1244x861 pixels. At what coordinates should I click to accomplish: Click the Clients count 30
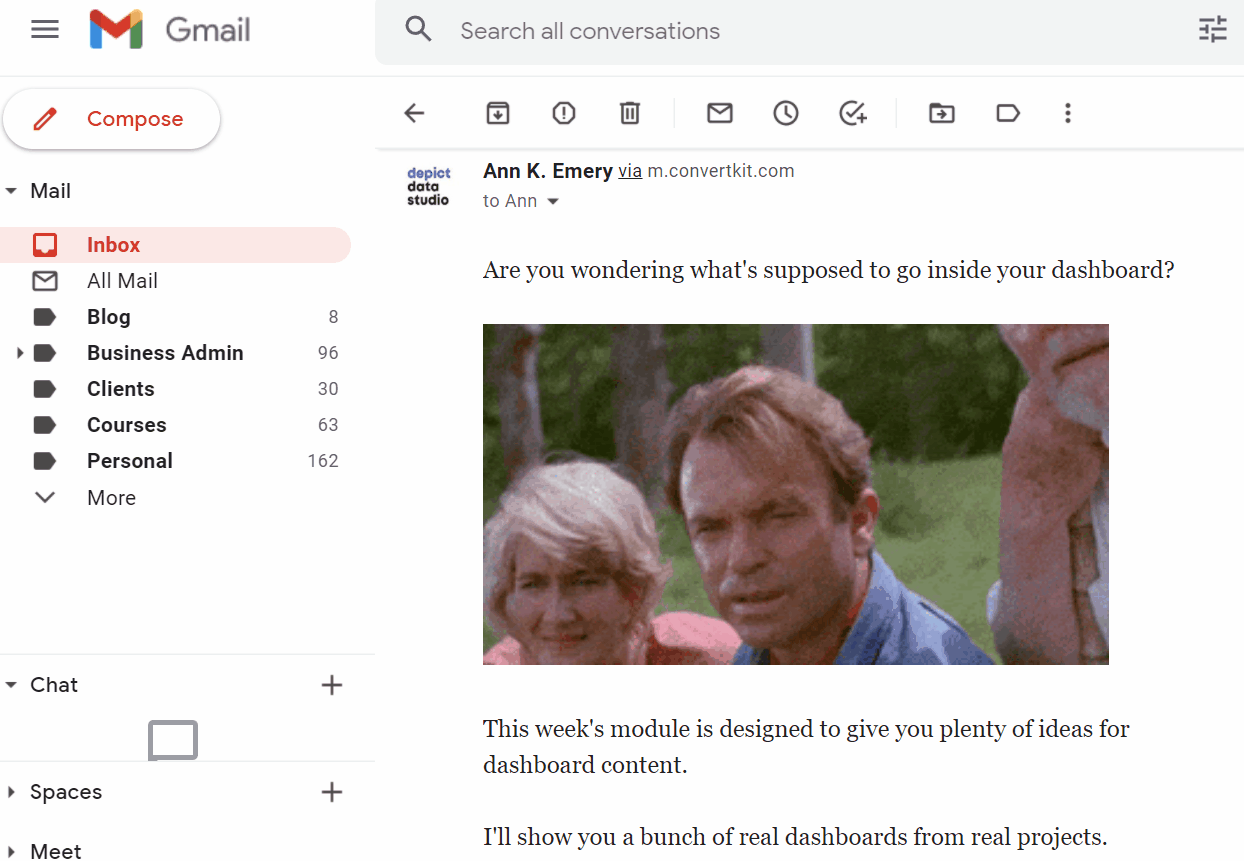[x=328, y=389]
